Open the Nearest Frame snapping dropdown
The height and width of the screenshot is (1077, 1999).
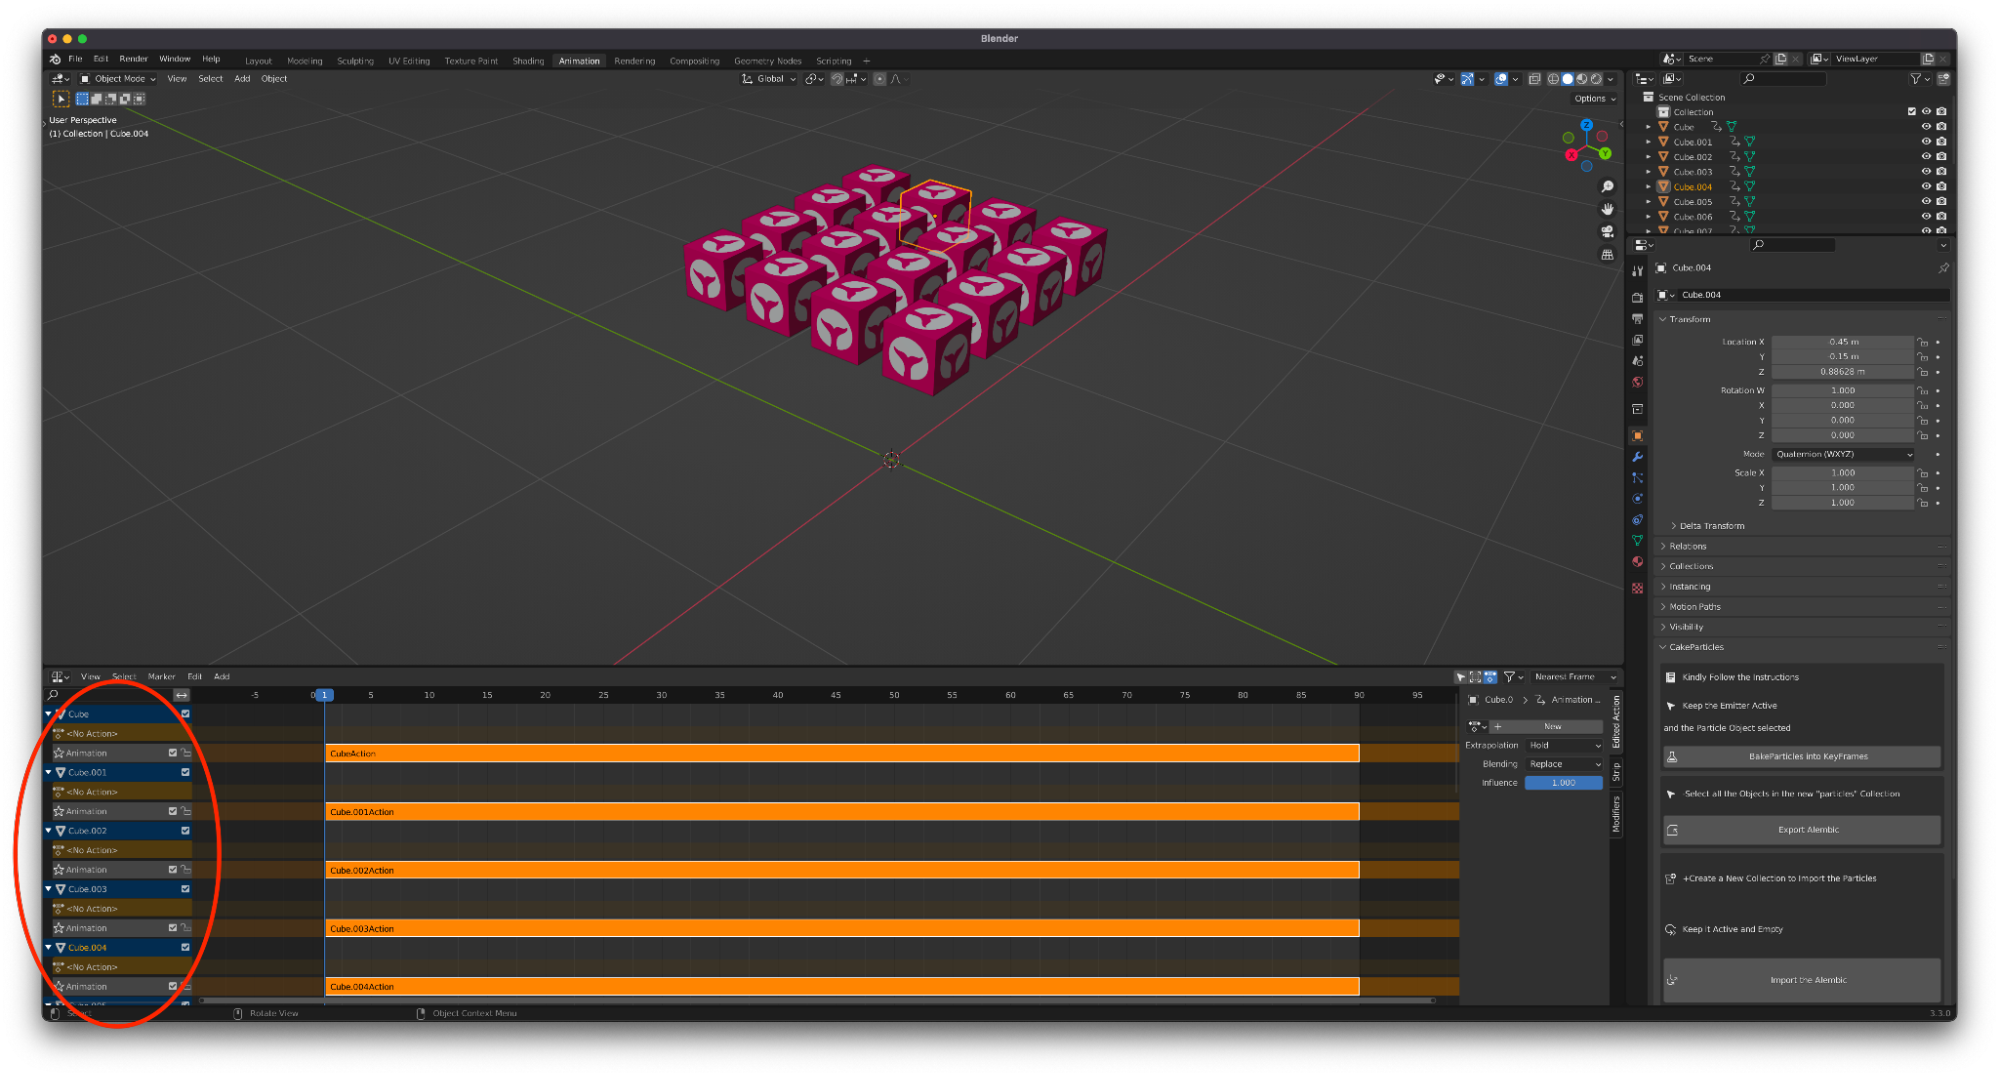(1574, 677)
